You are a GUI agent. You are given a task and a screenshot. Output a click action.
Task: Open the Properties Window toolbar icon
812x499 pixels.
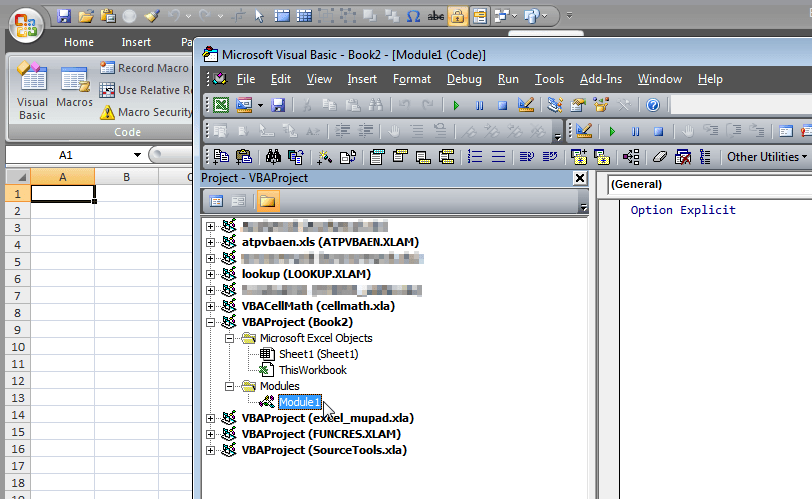click(x=577, y=105)
